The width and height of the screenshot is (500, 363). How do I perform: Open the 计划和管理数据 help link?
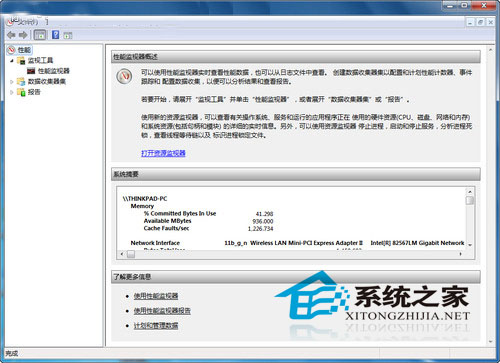[x=156, y=326]
